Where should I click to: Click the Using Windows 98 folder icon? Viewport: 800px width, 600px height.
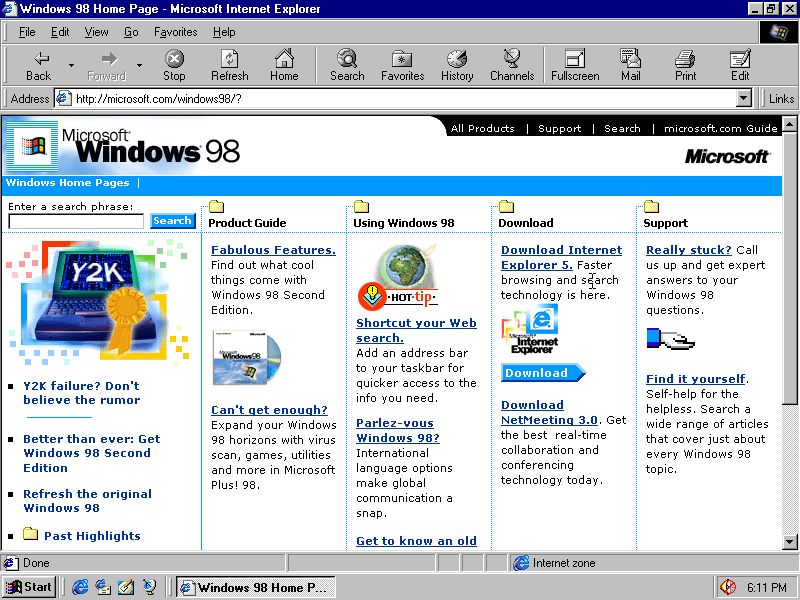tap(361, 207)
